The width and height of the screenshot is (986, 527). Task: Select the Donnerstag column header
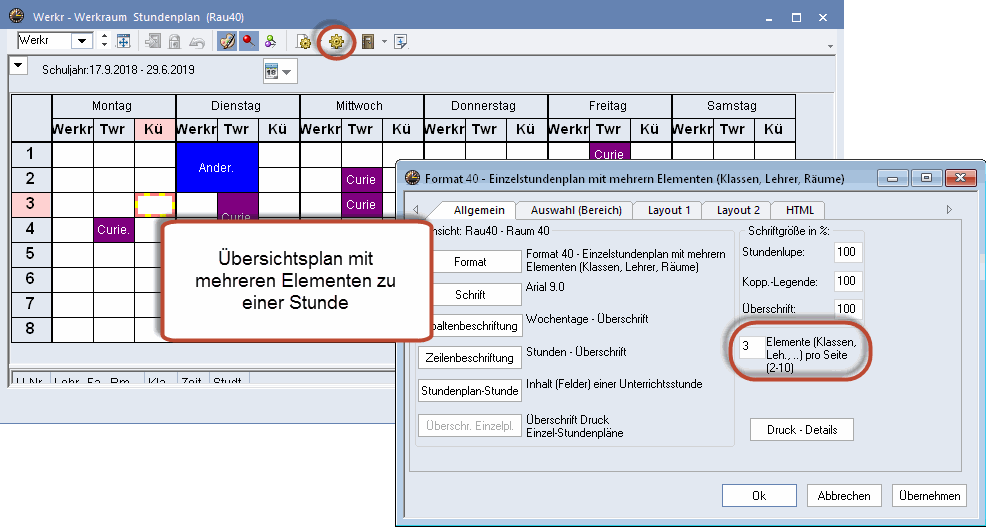pos(484,106)
